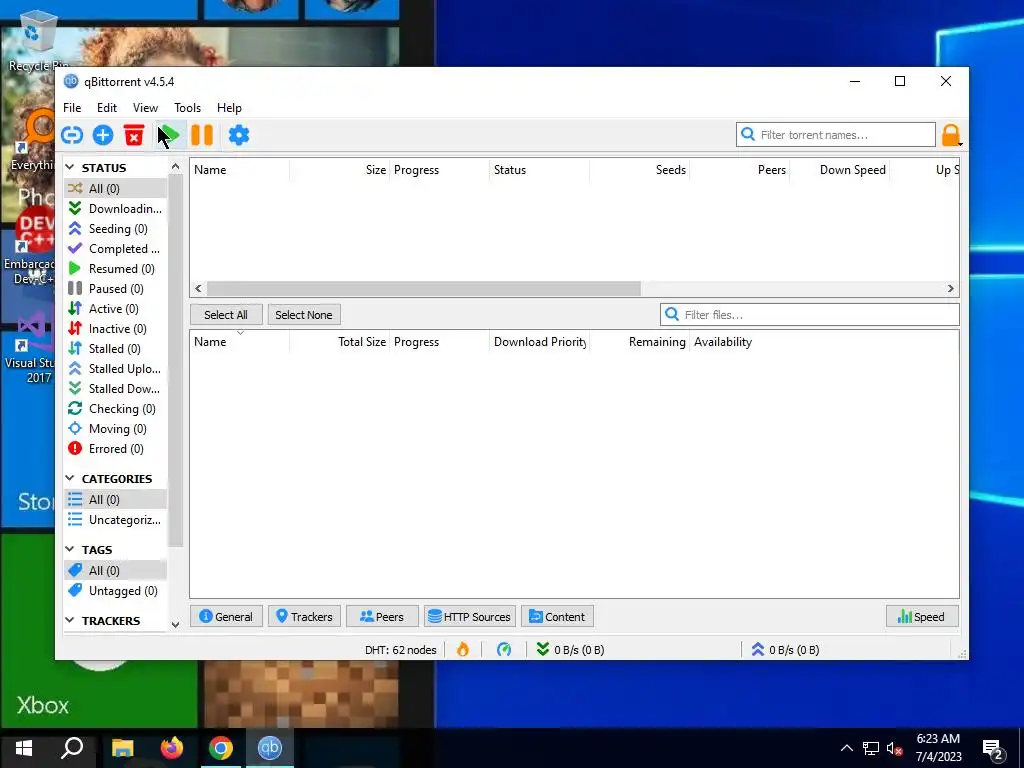
Task: Click the orange lock qBittorrent icon
Action: (951, 135)
